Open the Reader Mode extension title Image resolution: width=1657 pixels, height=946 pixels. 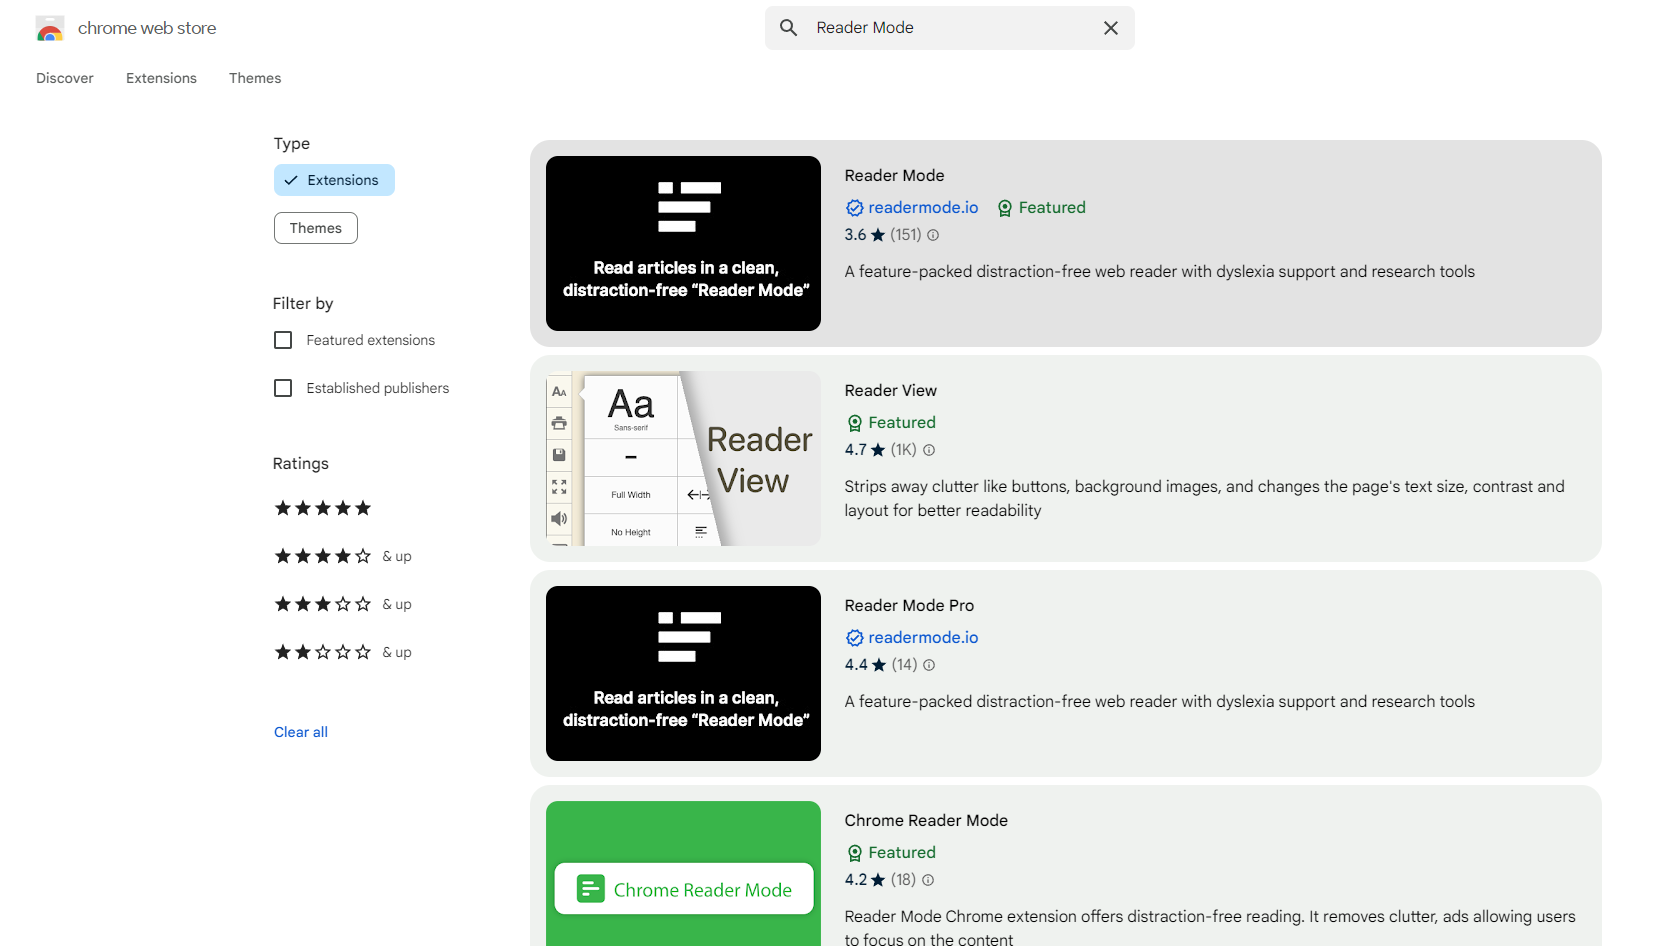pyautogui.click(x=894, y=175)
